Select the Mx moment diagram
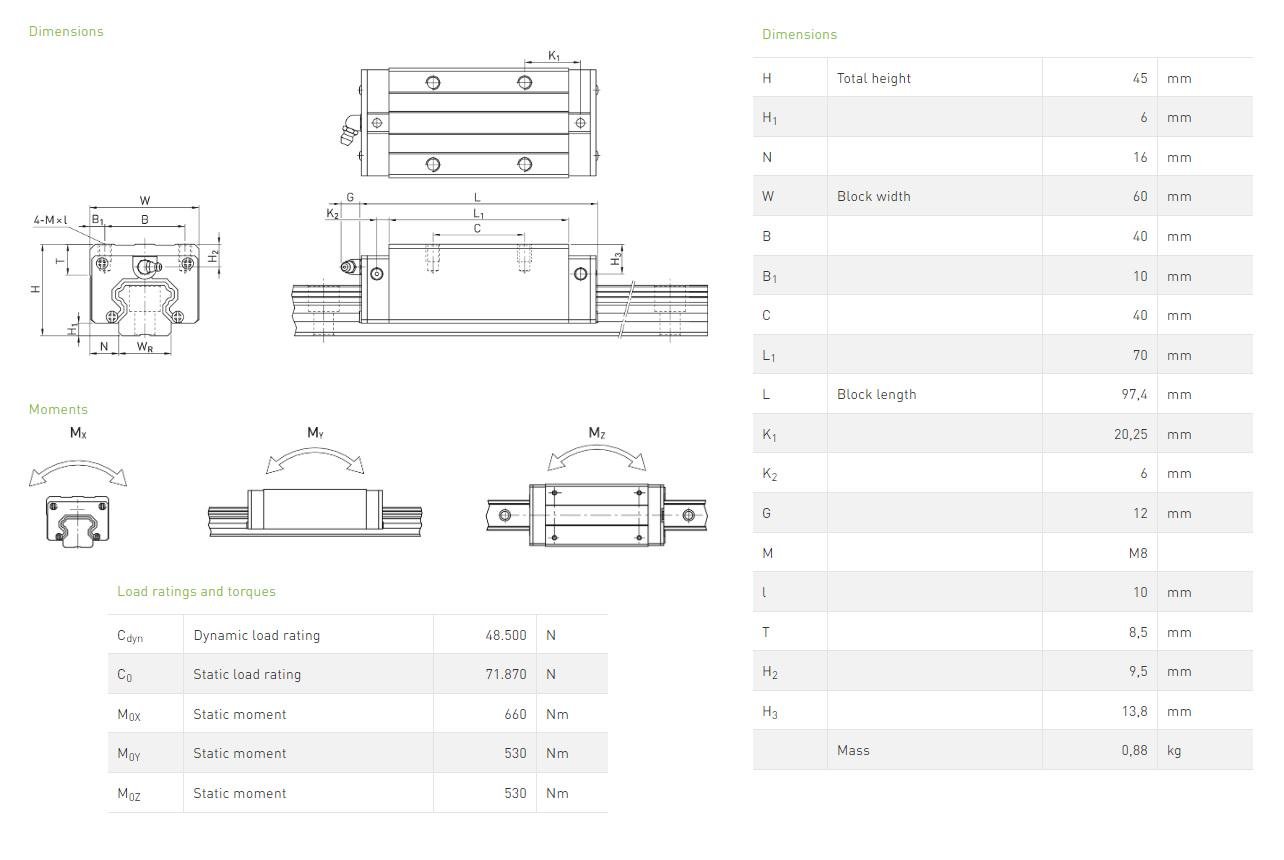The width and height of the screenshot is (1284, 860). [x=78, y=486]
